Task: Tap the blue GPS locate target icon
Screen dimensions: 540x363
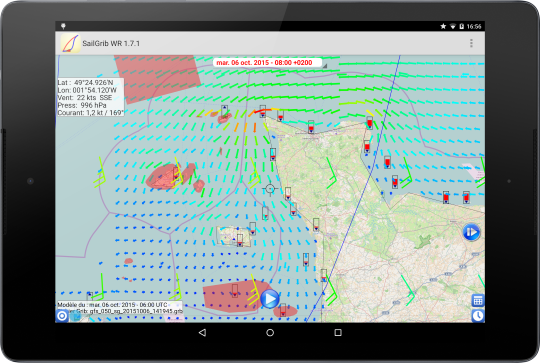Action: (x=62, y=316)
